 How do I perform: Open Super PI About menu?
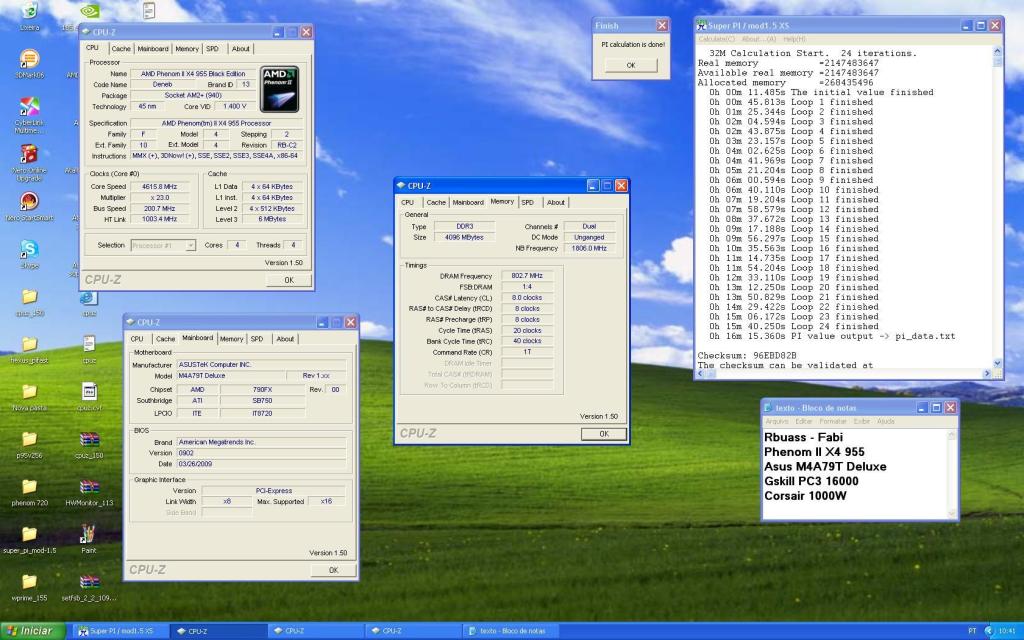pos(758,39)
